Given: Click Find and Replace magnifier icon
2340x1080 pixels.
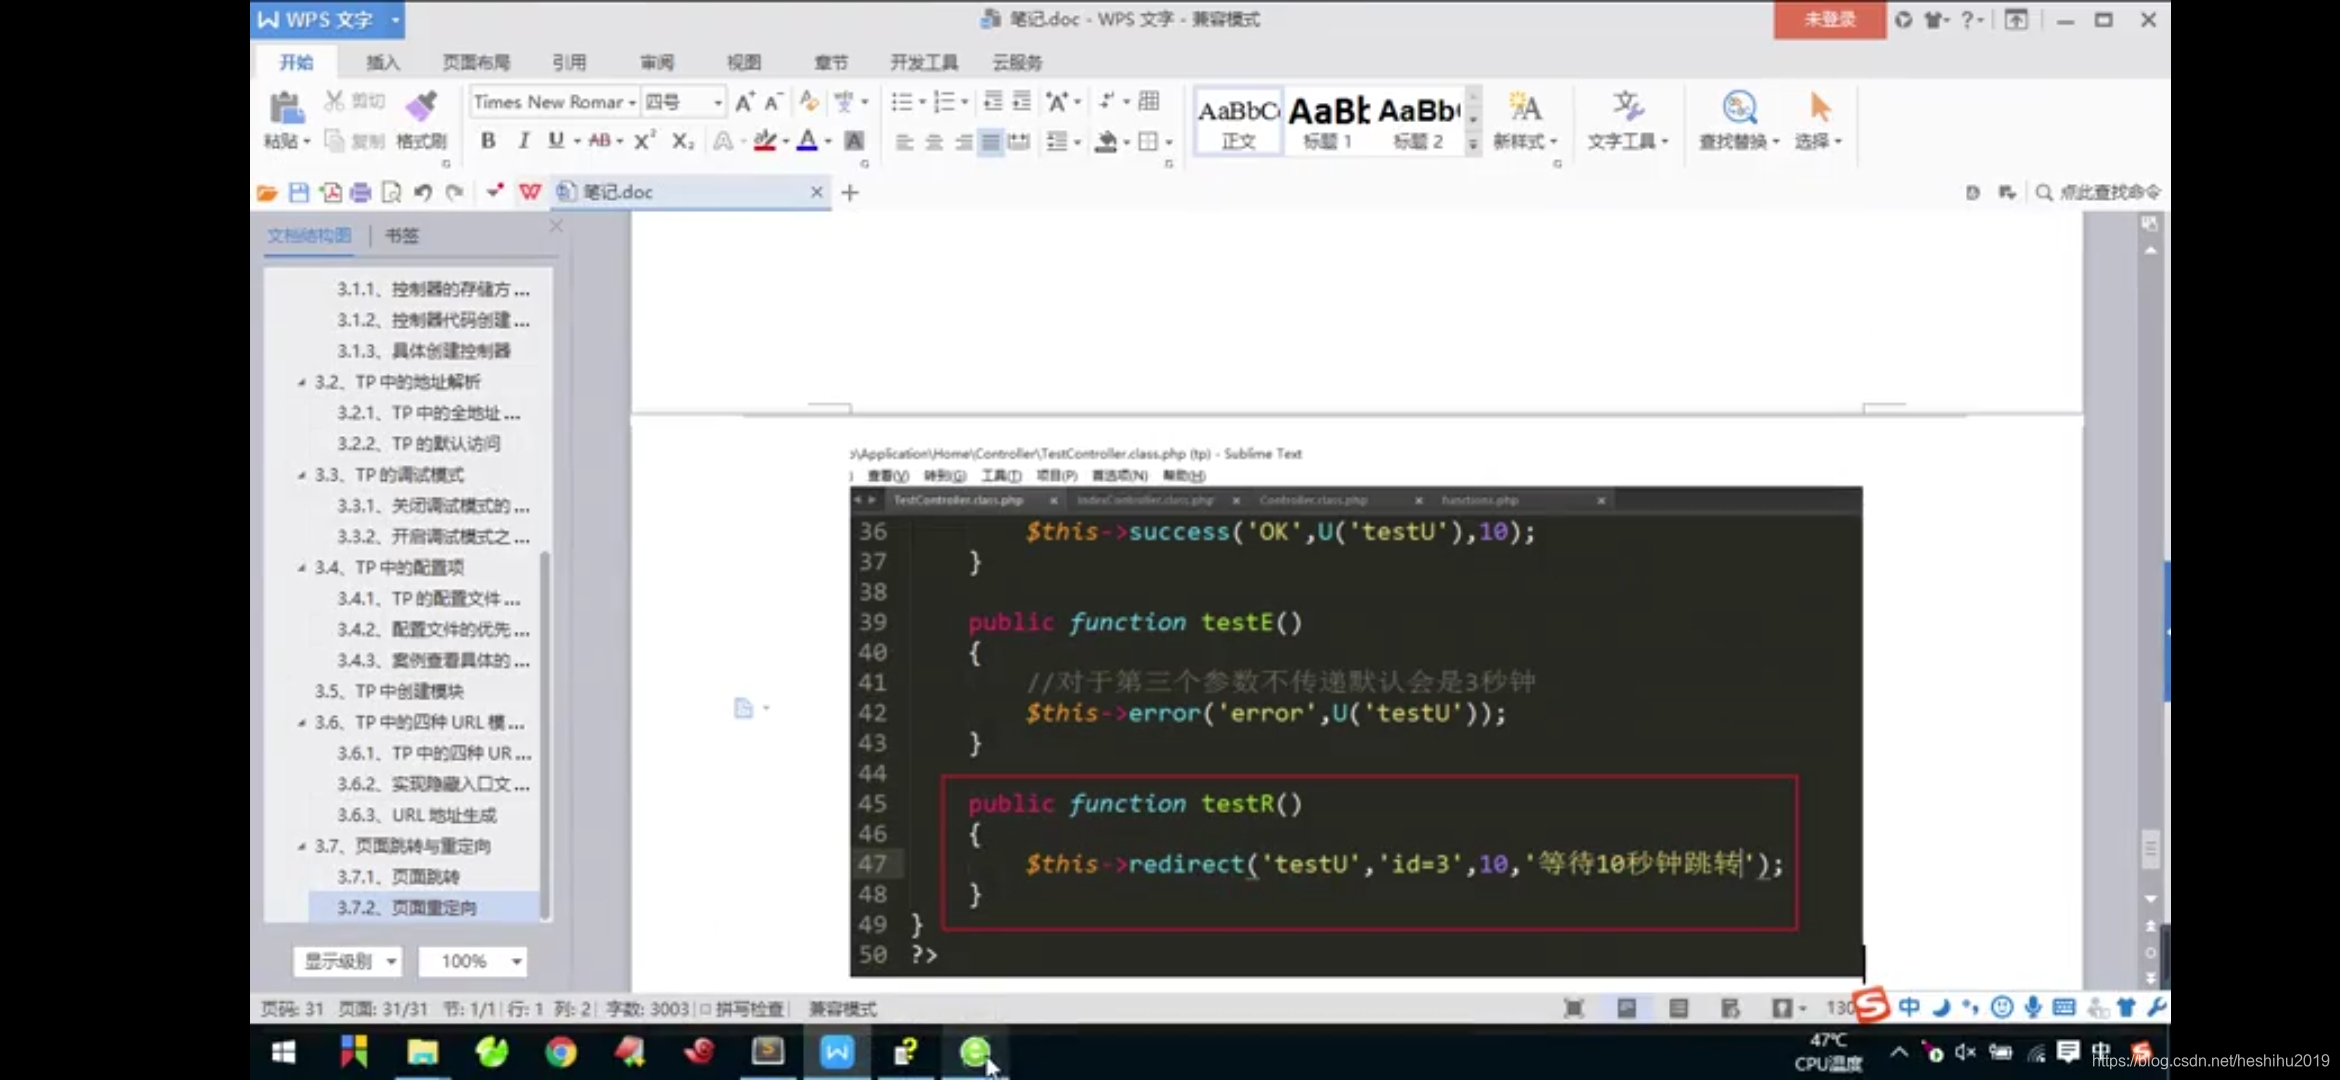Looking at the screenshot, I should [x=1739, y=107].
